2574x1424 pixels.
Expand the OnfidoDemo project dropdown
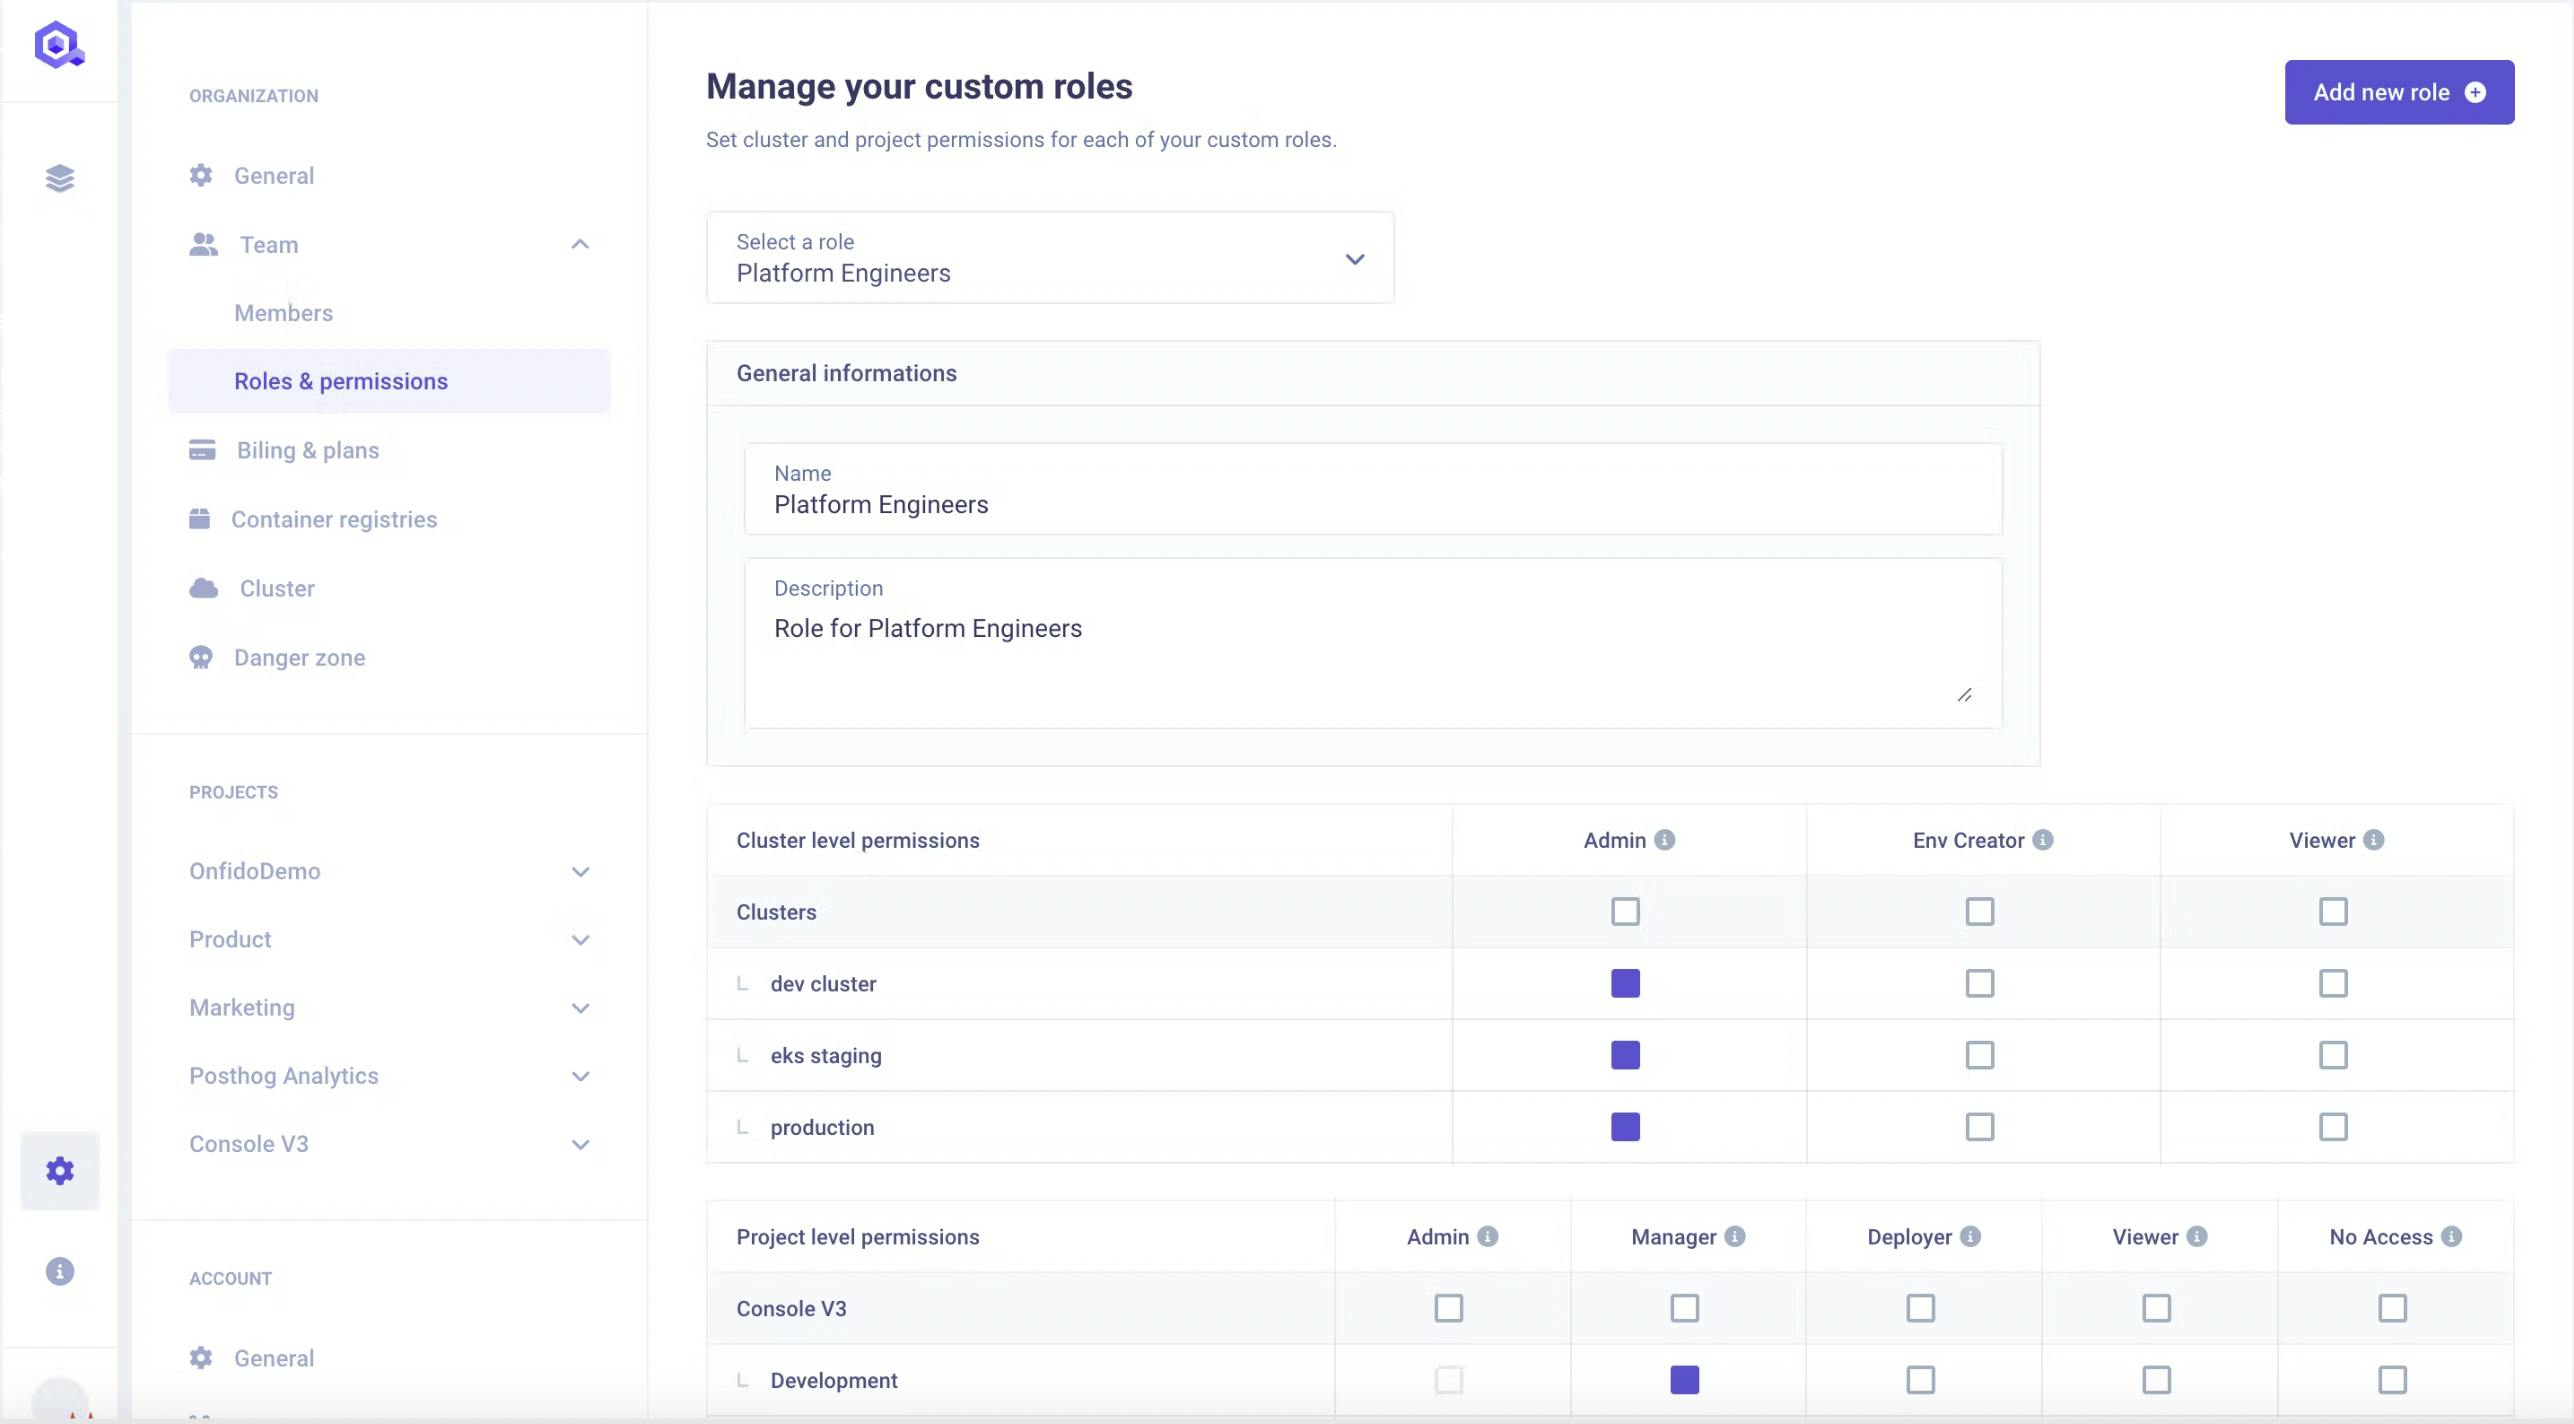577,872
